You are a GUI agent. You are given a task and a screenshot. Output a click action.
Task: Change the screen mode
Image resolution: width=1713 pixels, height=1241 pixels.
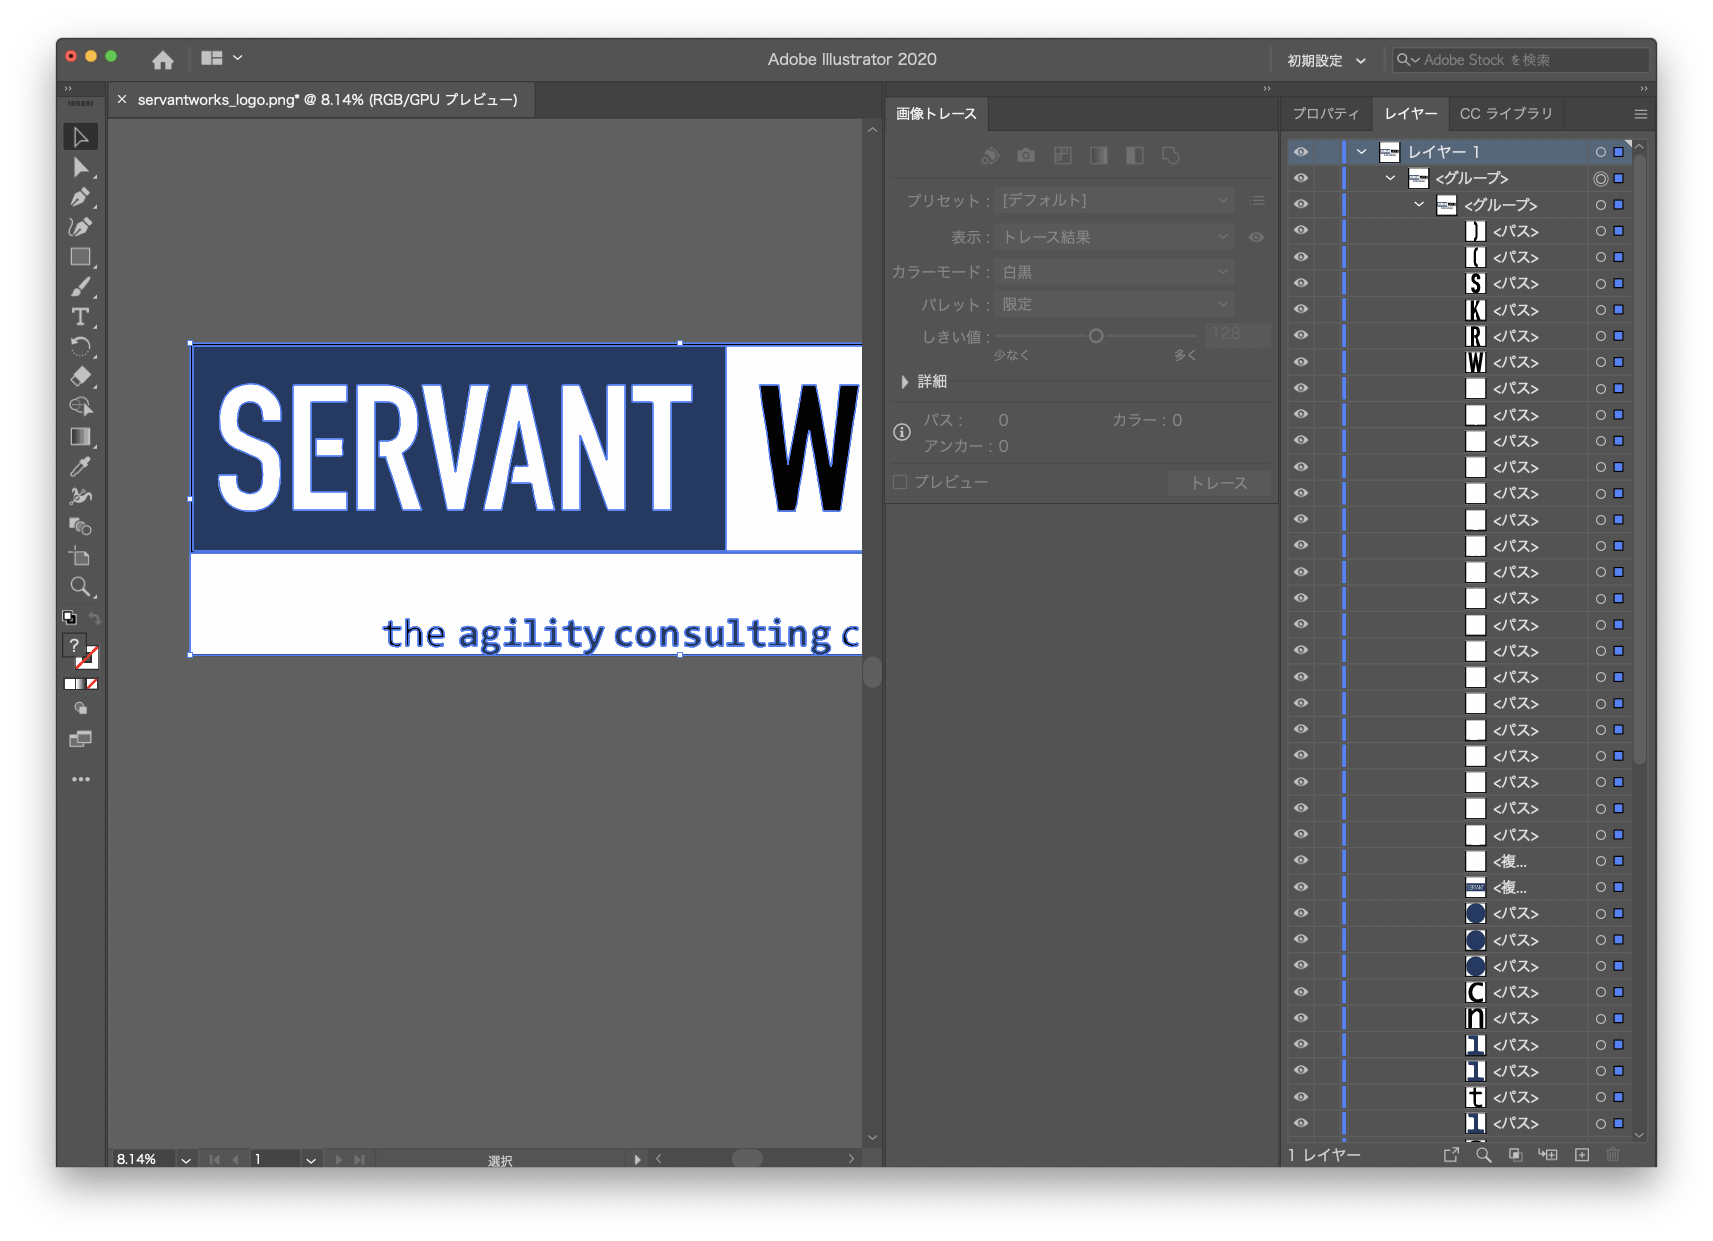pos(81,739)
